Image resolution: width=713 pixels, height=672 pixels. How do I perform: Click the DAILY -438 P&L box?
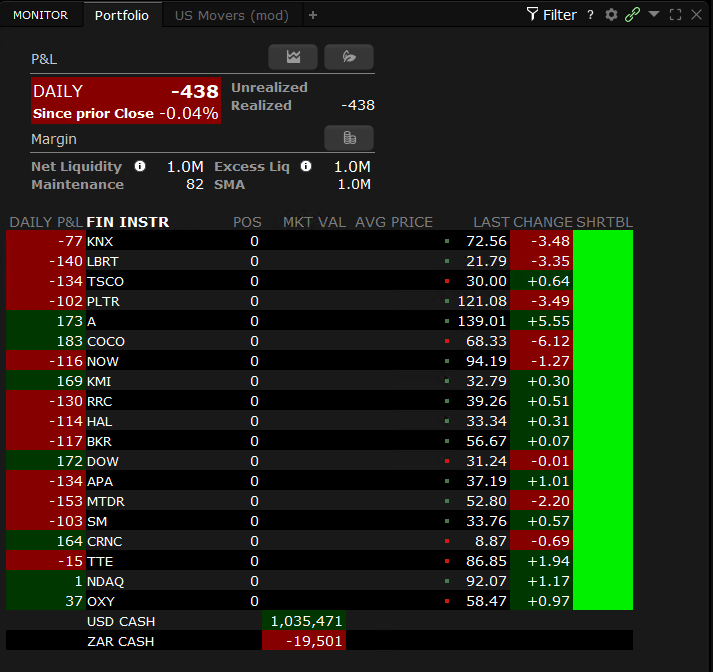tap(126, 100)
